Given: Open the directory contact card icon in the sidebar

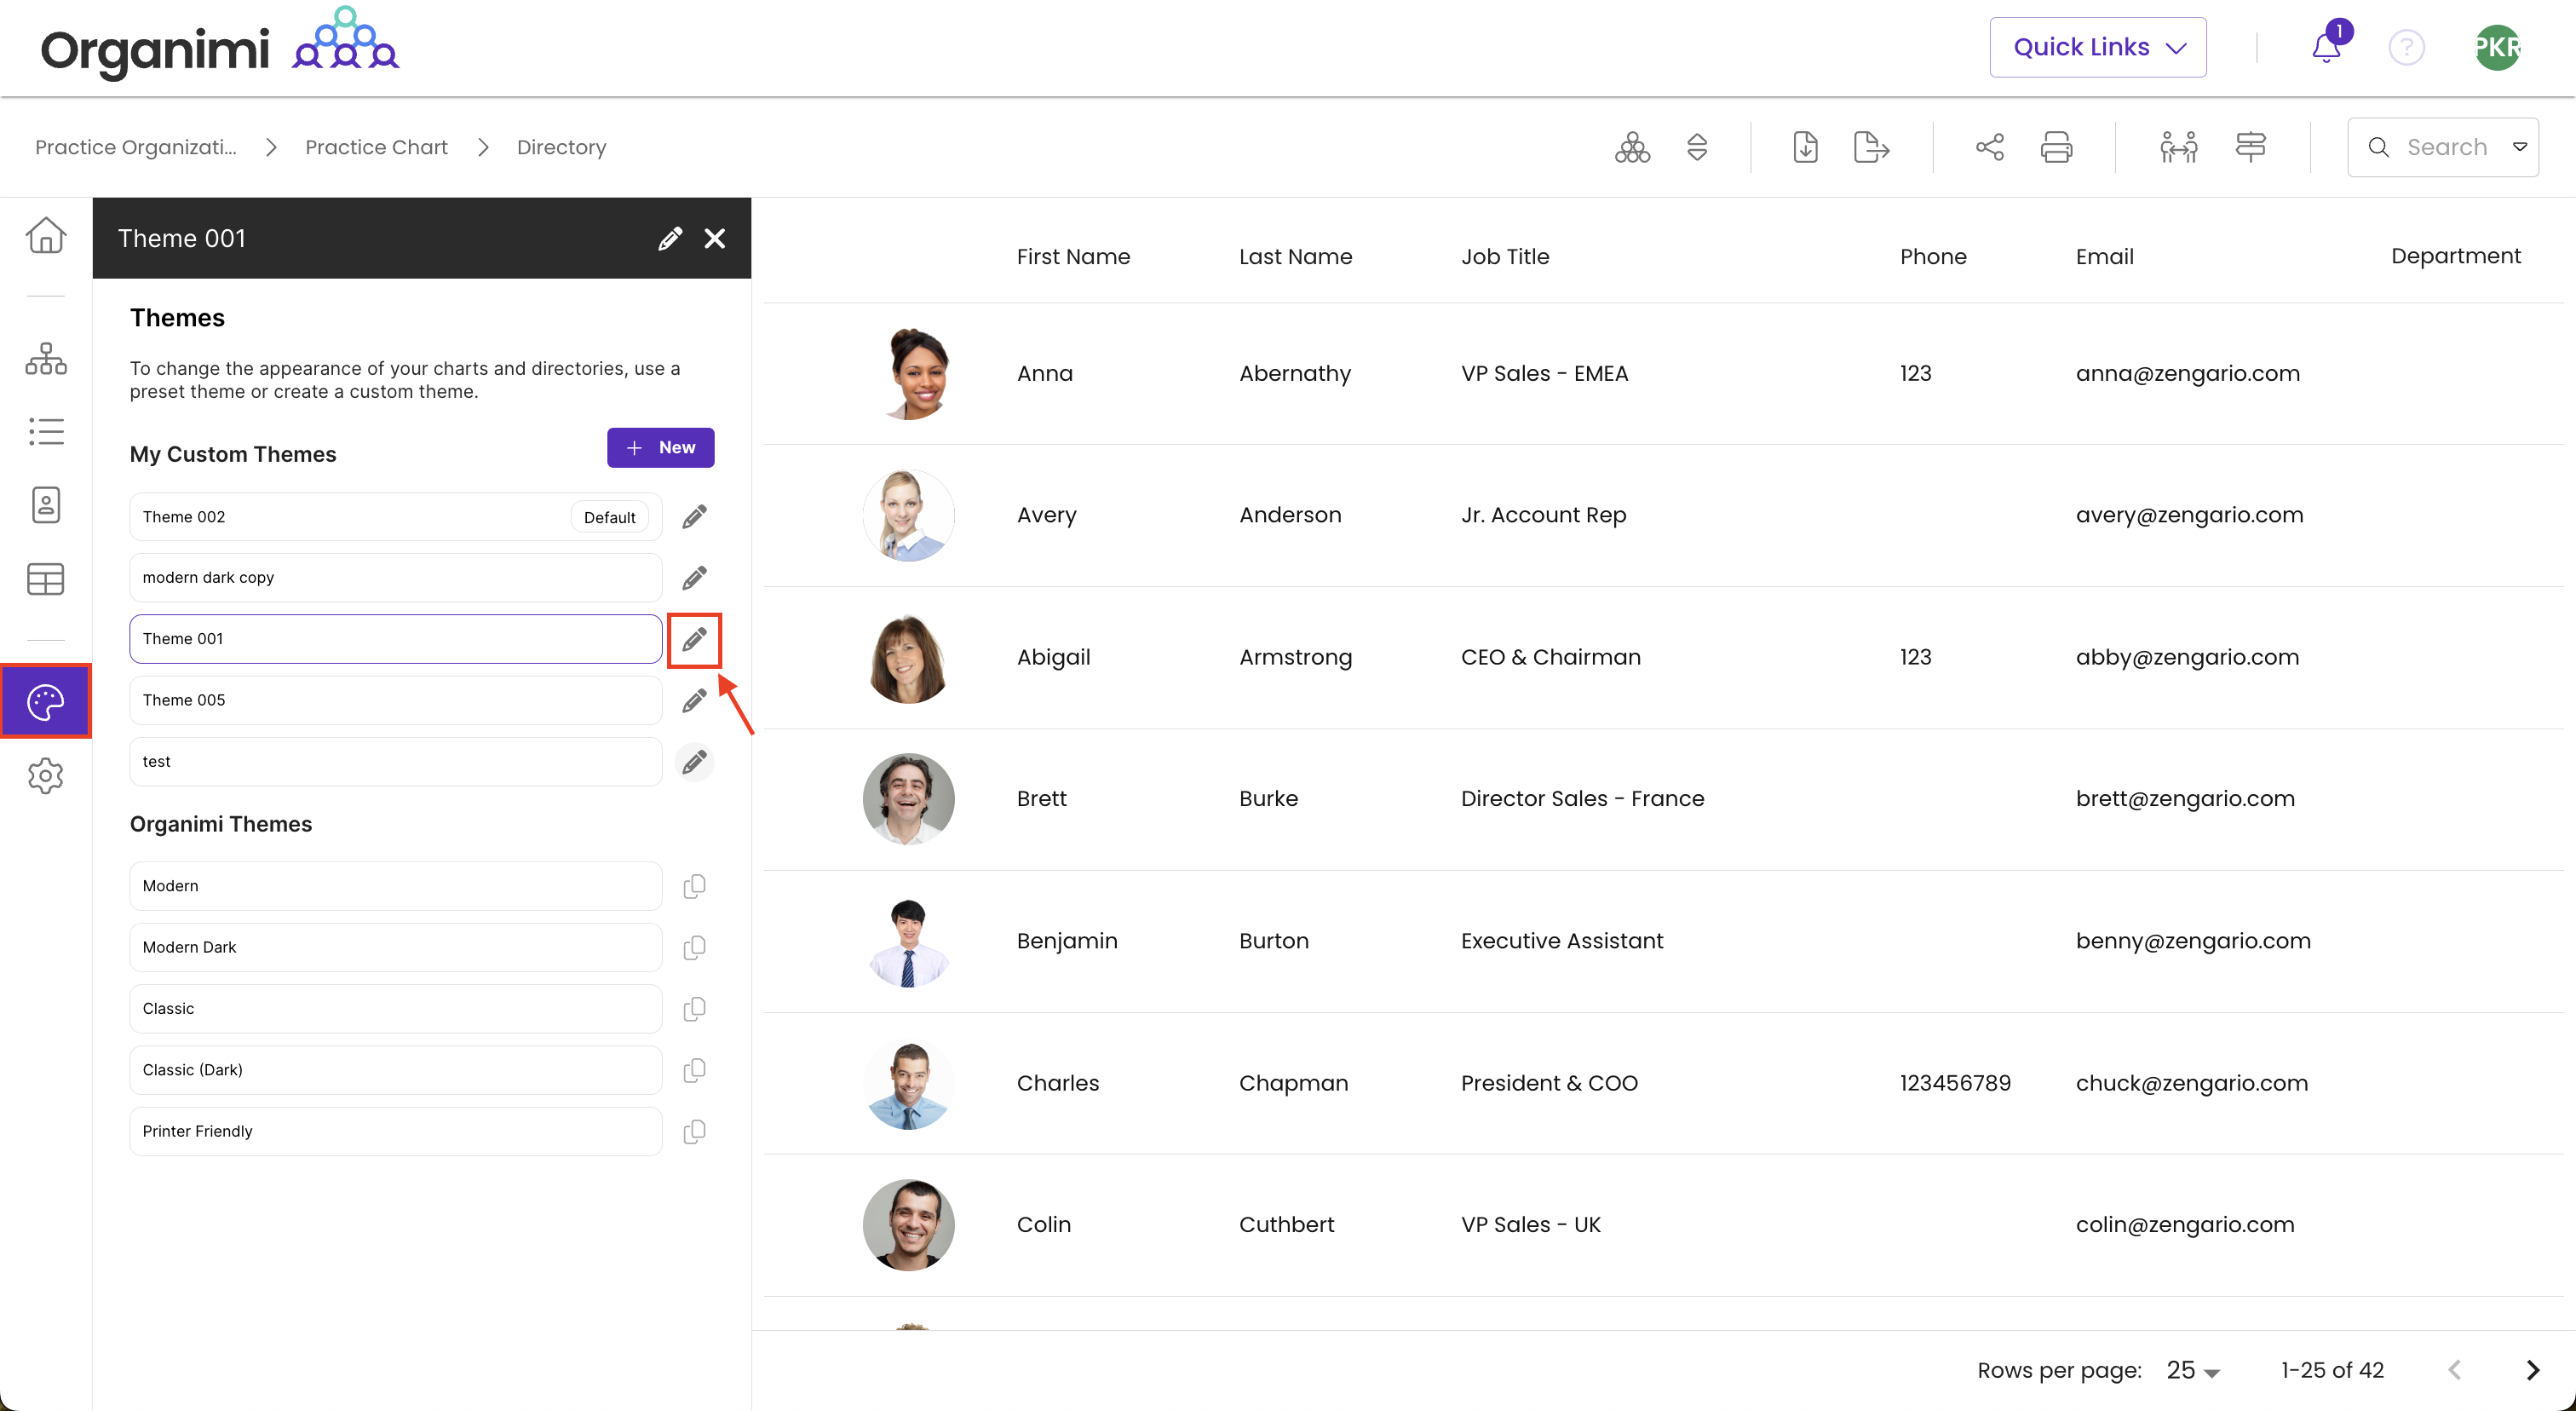Looking at the screenshot, I should [46, 505].
